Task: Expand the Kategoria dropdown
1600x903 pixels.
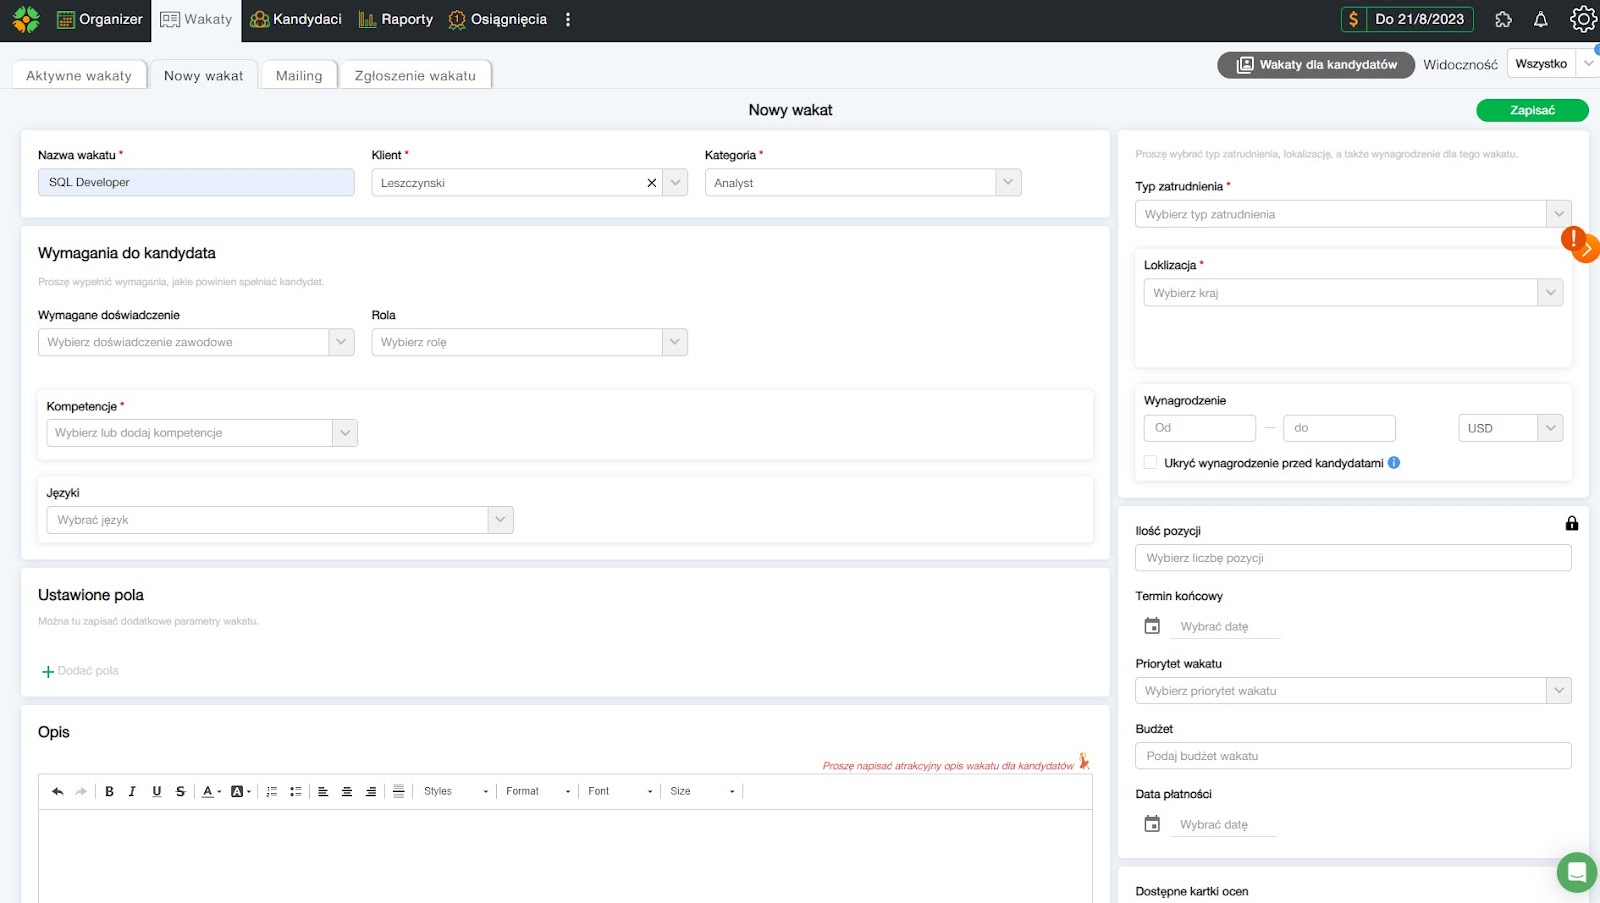Action: click(x=1008, y=182)
